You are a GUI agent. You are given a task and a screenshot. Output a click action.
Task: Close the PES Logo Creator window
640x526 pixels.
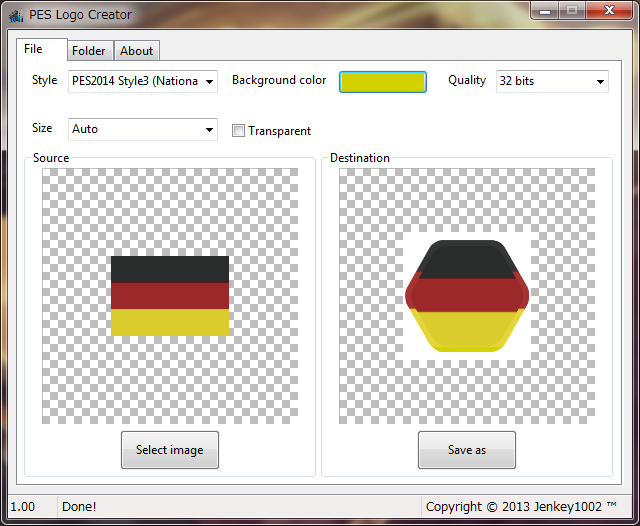point(609,10)
